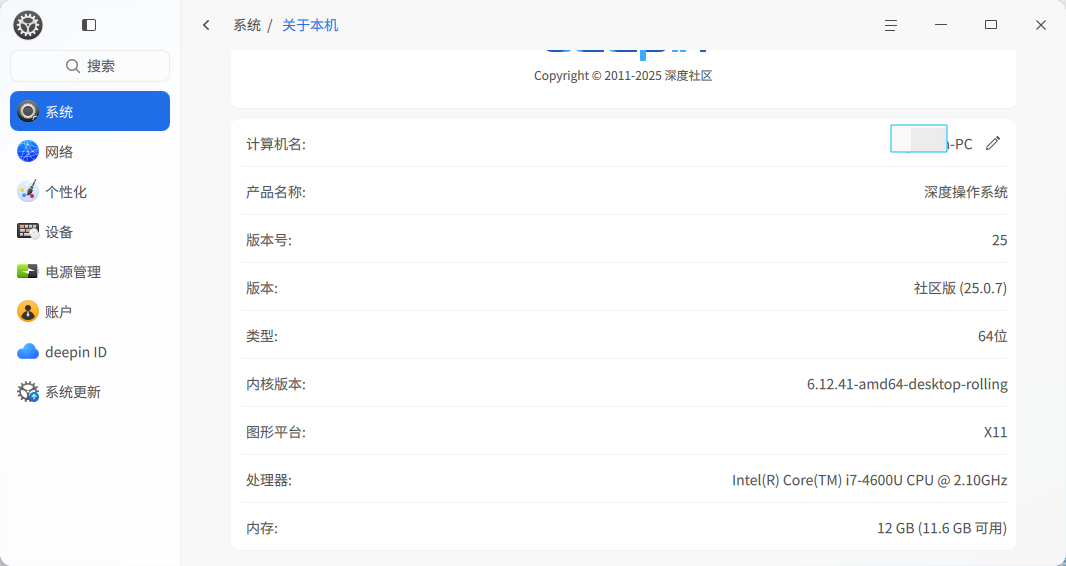Focus the 搜索 search field
Screen dimensions: 1066x566
90,66
